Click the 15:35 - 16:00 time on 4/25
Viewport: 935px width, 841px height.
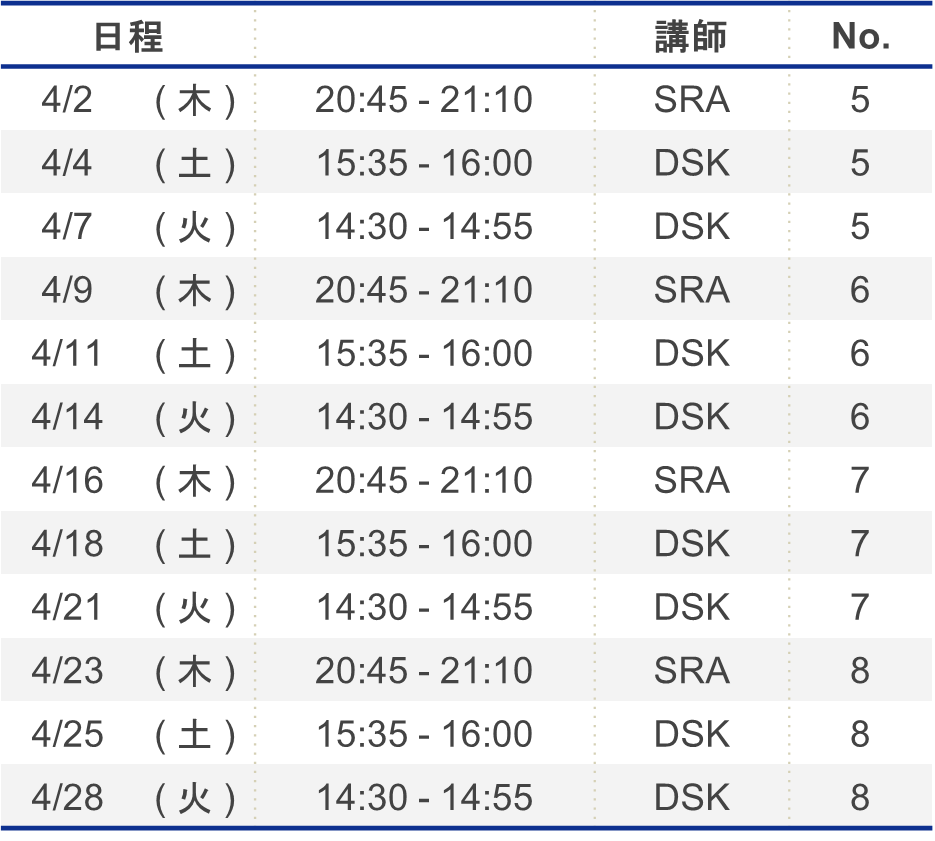point(424,735)
